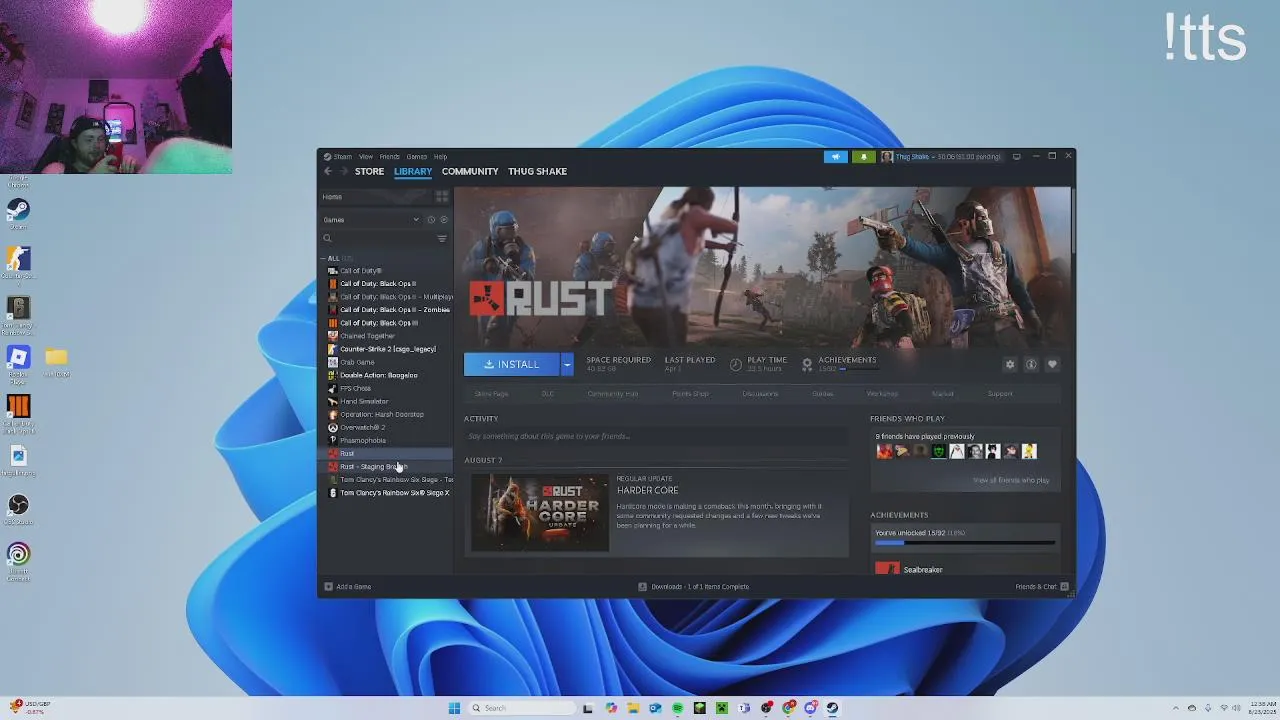Open the Rust Support link
The height and width of the screenshot is (720, 1280).
coord(1000,394)
